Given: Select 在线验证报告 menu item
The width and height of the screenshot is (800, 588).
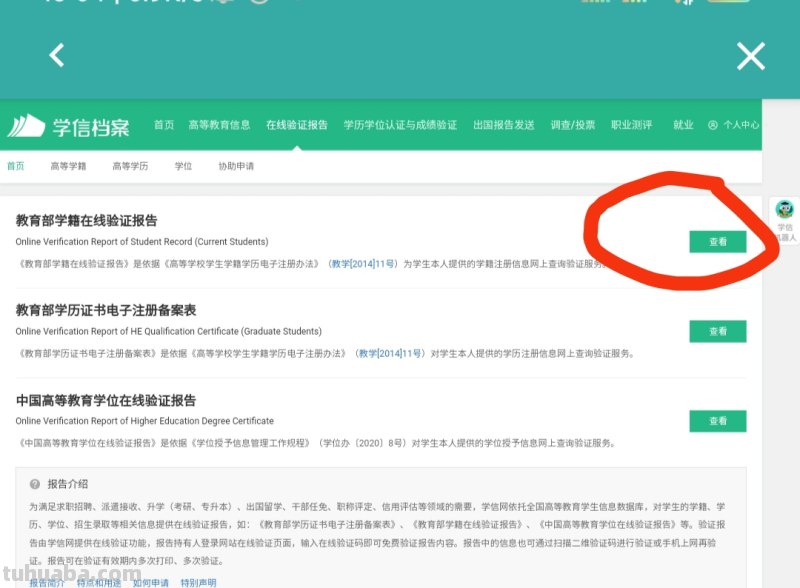Looking at the screenshot, I should click(x=297, y=125).
